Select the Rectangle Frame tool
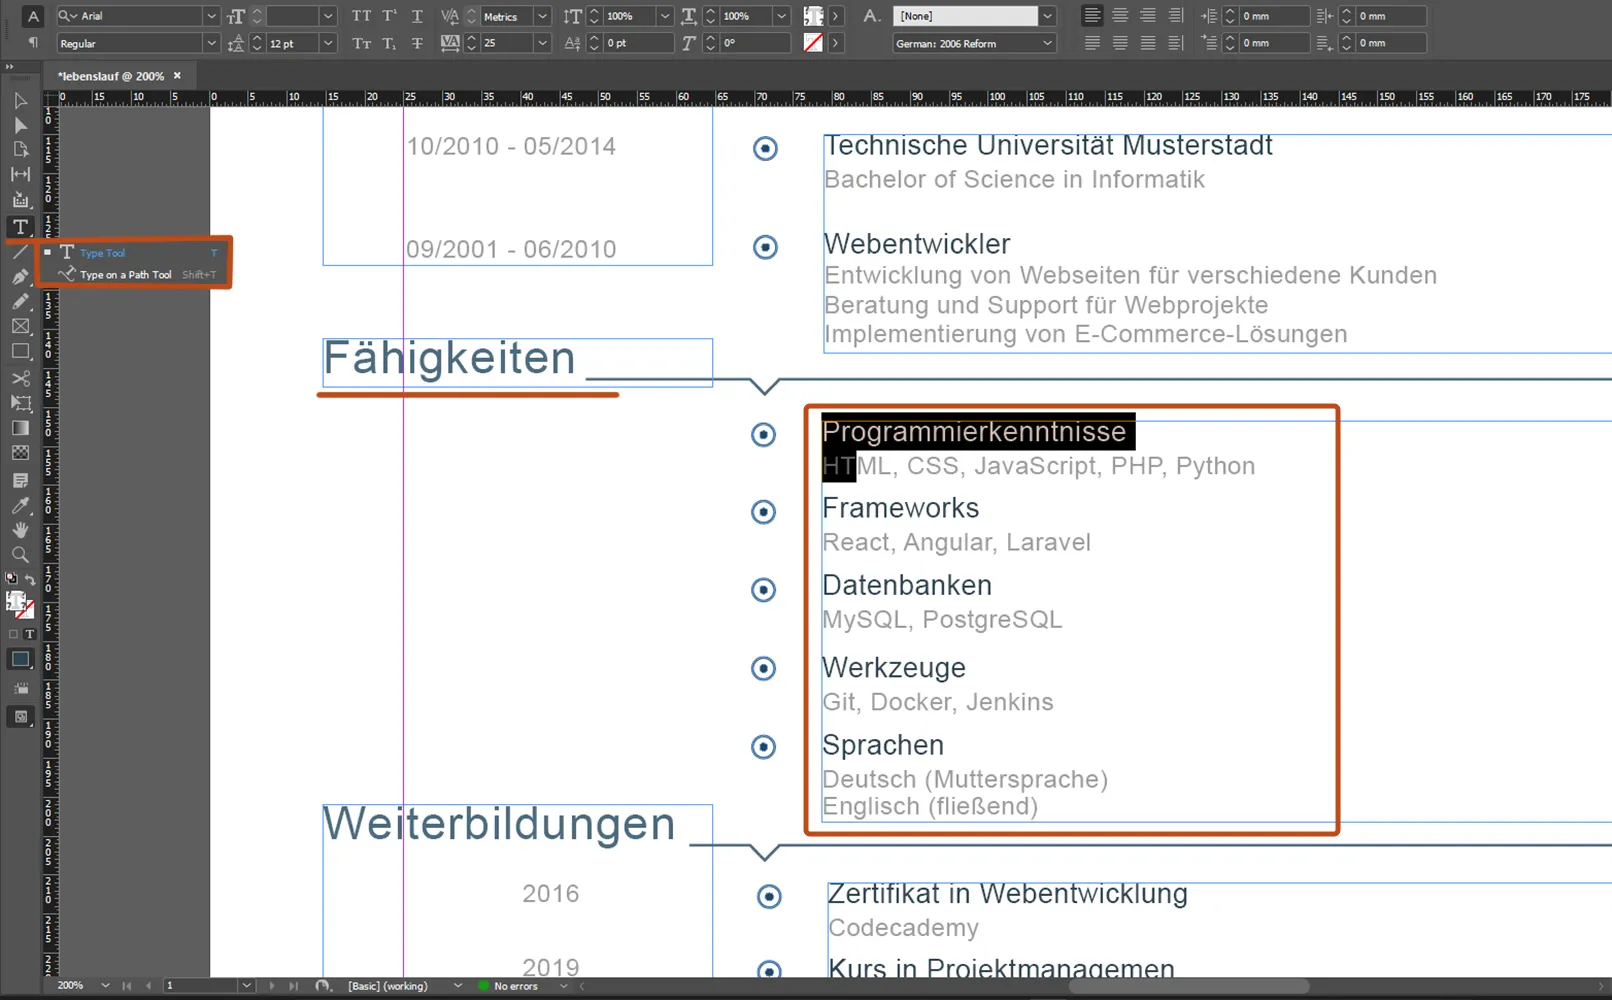 [20, 326]
